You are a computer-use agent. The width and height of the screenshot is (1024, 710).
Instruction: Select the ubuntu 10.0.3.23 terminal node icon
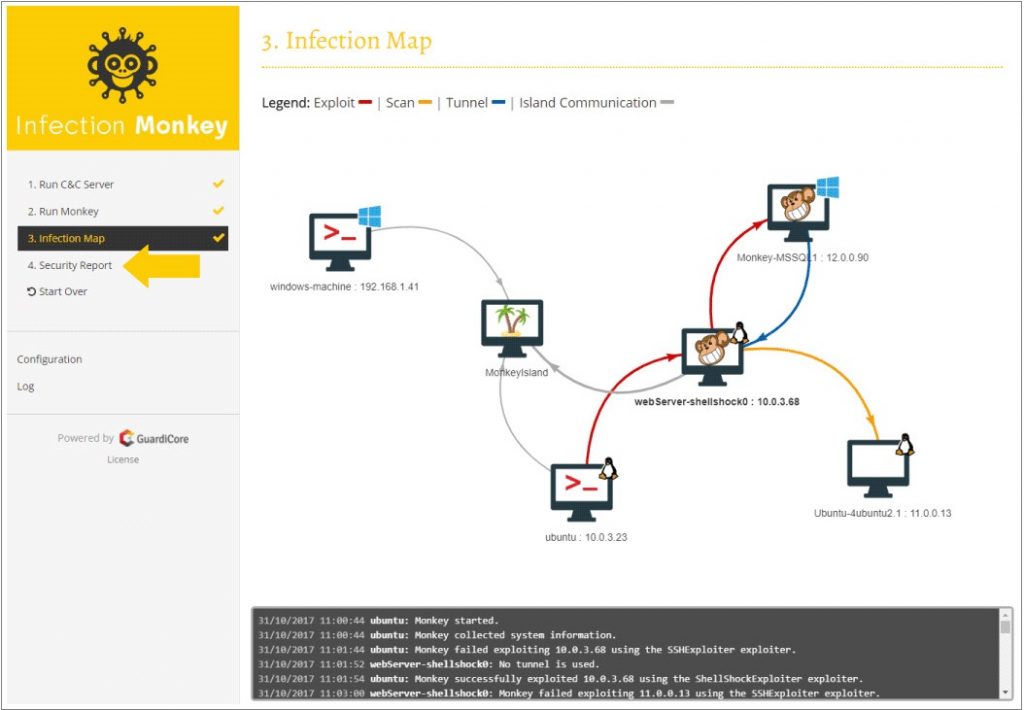581,492
